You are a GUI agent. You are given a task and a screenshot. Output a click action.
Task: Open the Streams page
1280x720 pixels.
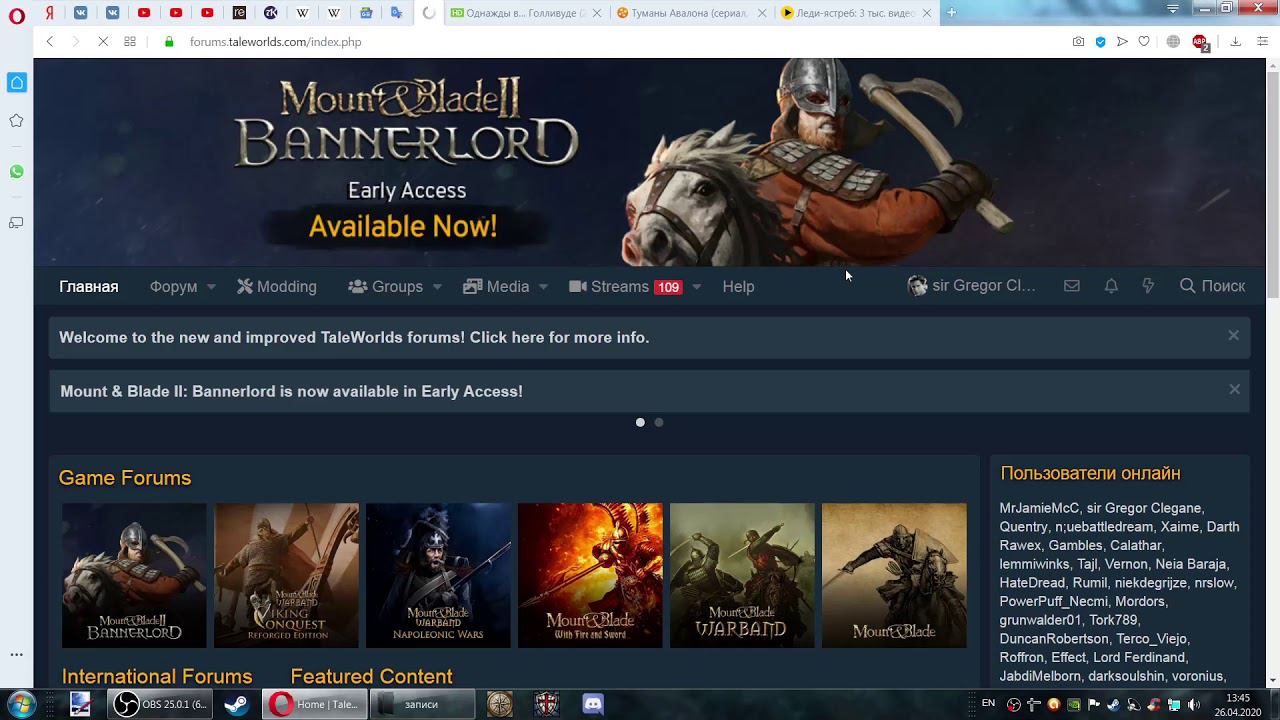point(625,286)
